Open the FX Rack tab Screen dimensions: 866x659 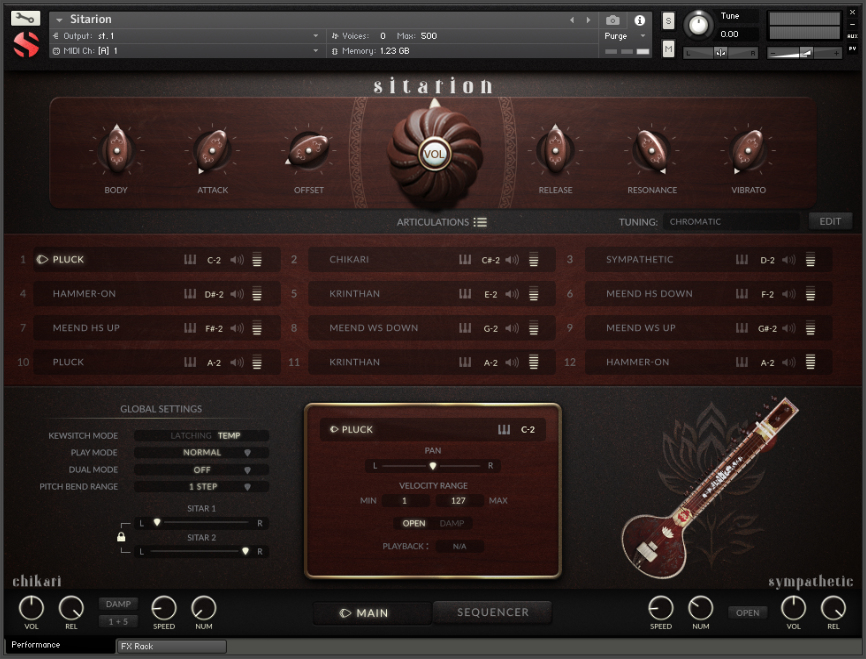171,646
